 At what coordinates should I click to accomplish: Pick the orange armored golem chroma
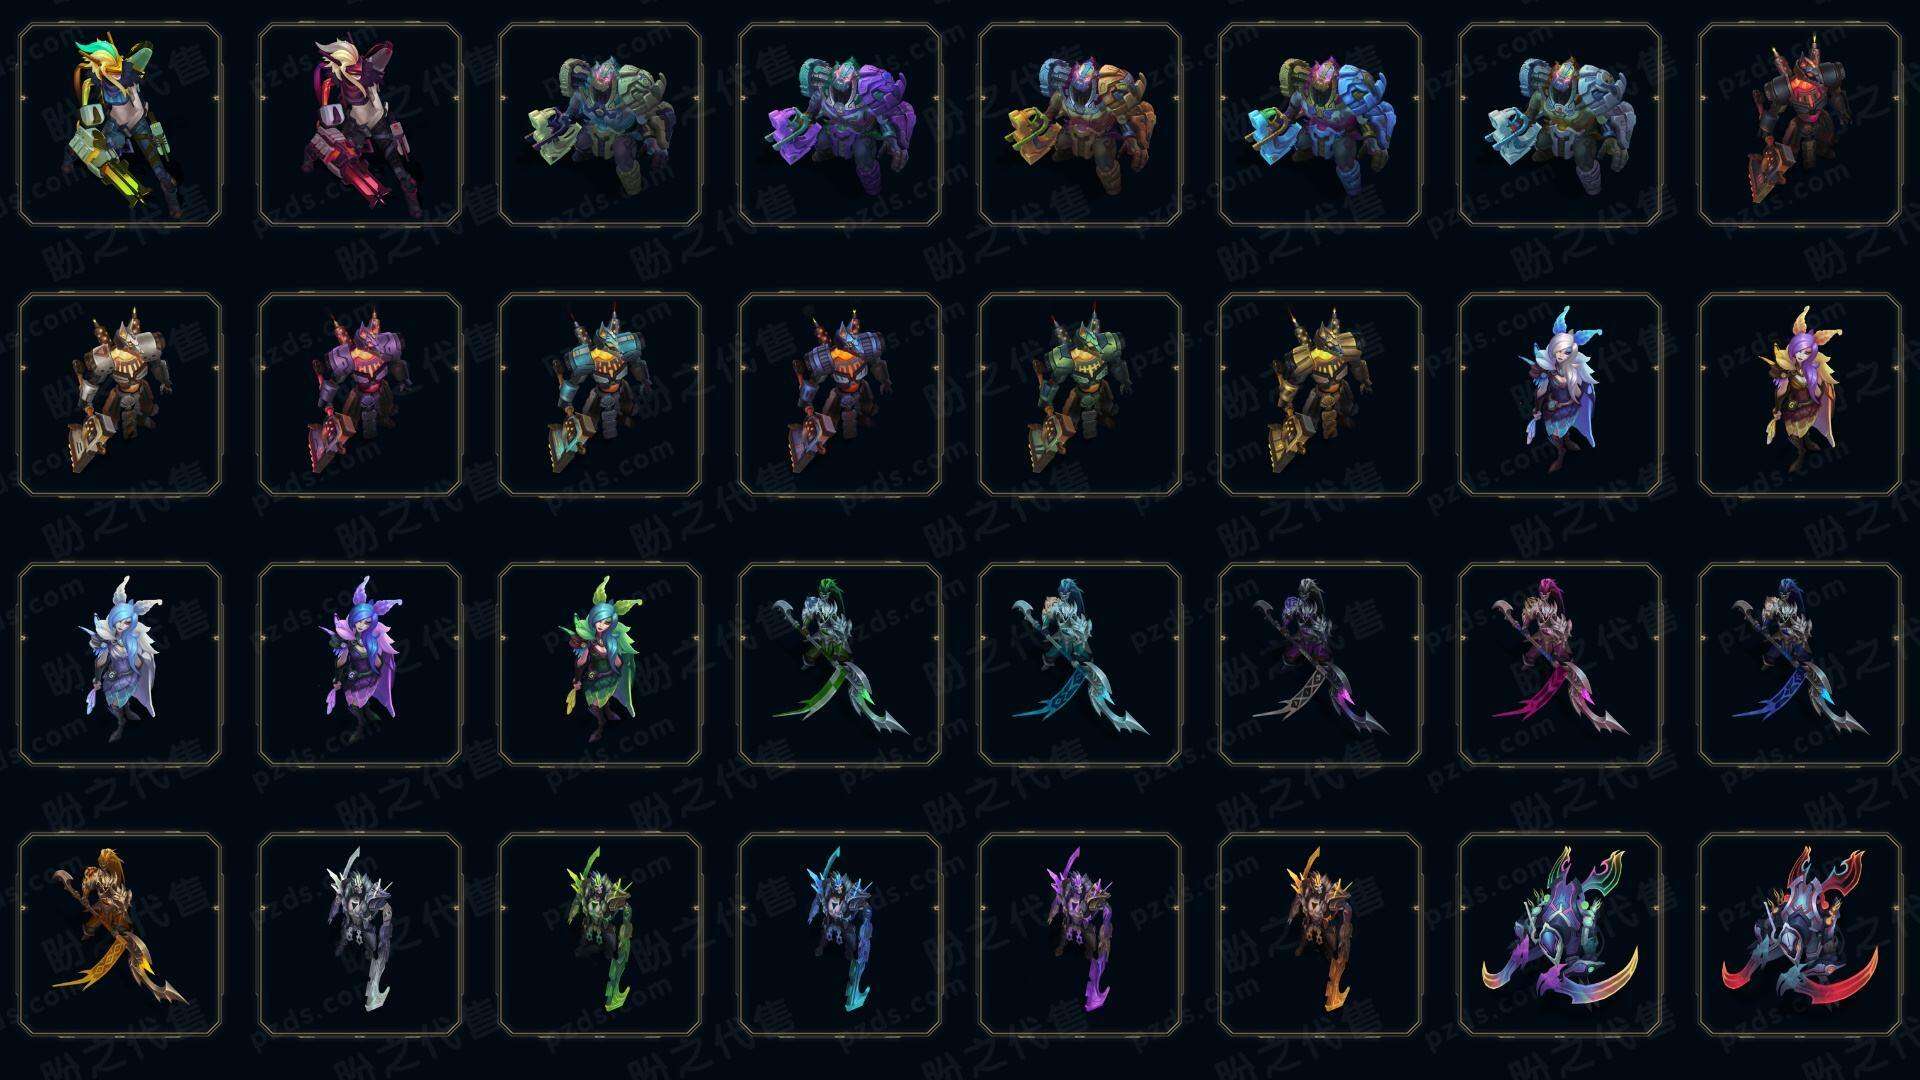(x=1080, y=124)
